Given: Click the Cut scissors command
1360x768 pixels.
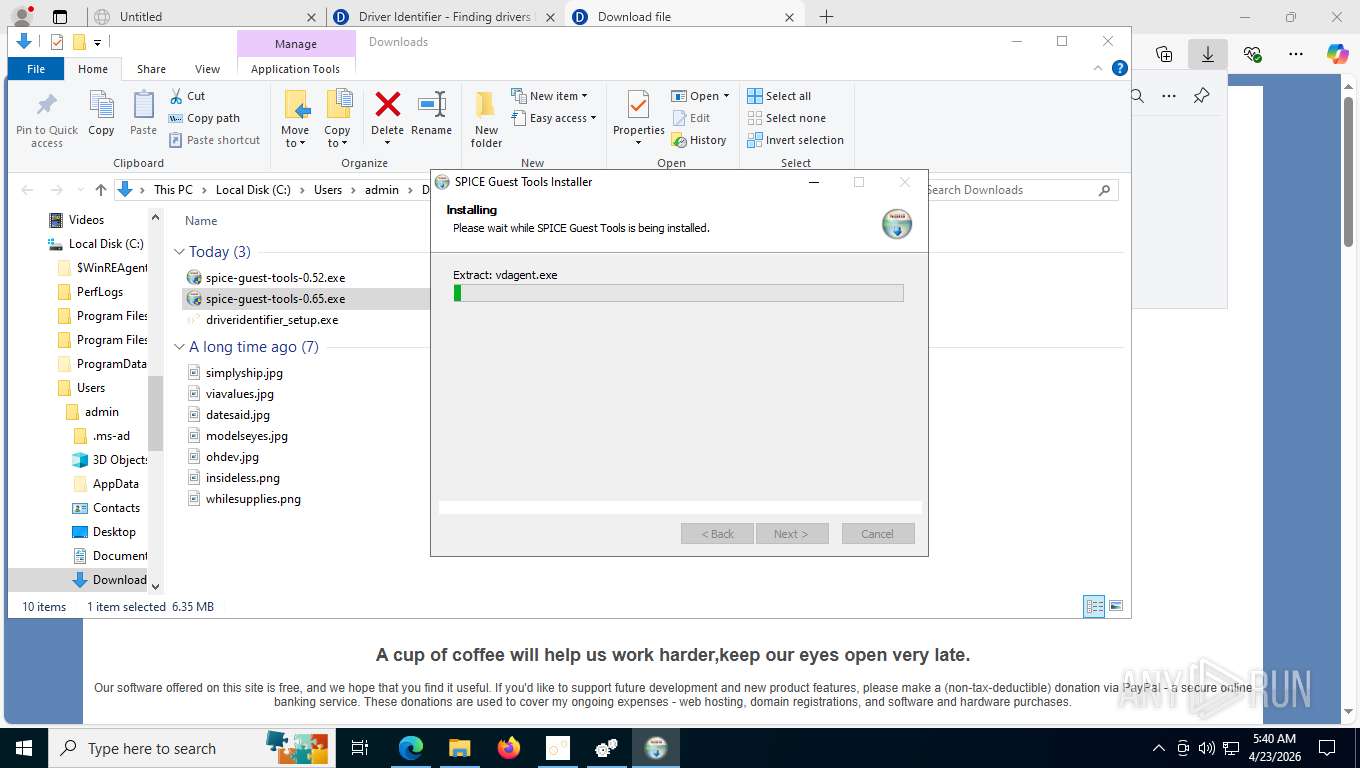Looking at the screenshot, I should tap(187, 96).
